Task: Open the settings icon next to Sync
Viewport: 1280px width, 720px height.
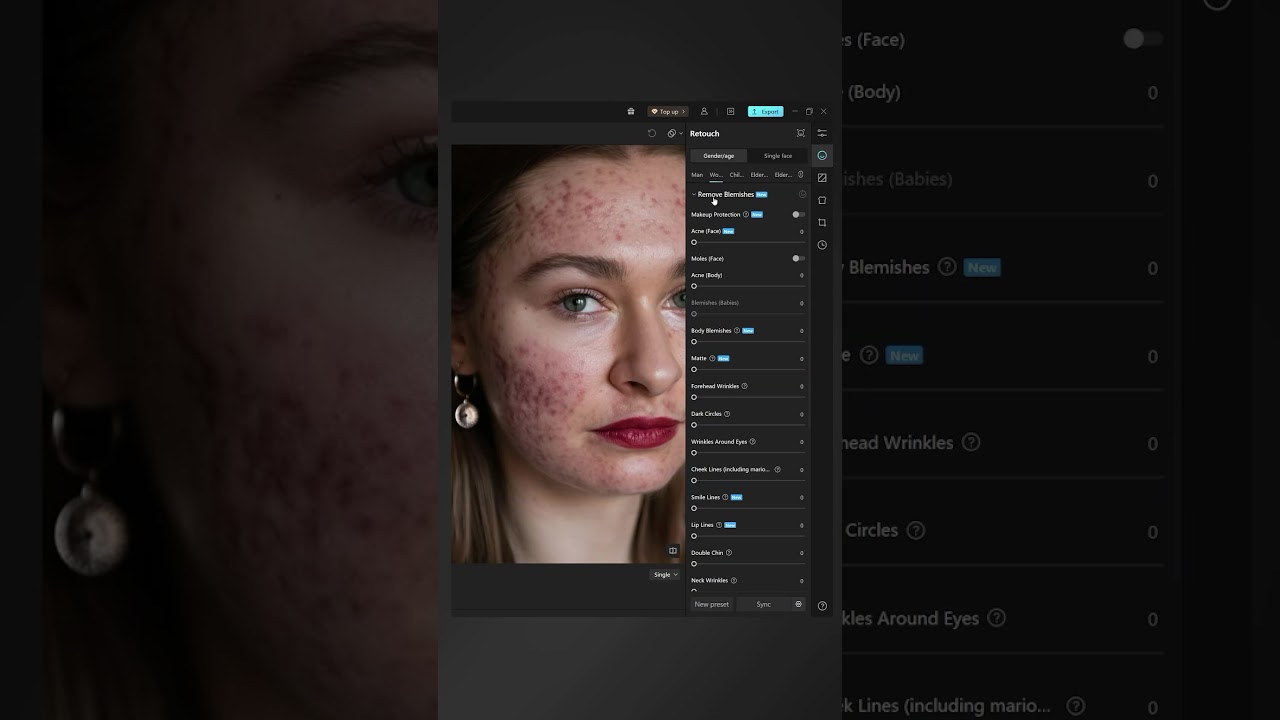Action: pyautogui.click(x=798, y=604)
